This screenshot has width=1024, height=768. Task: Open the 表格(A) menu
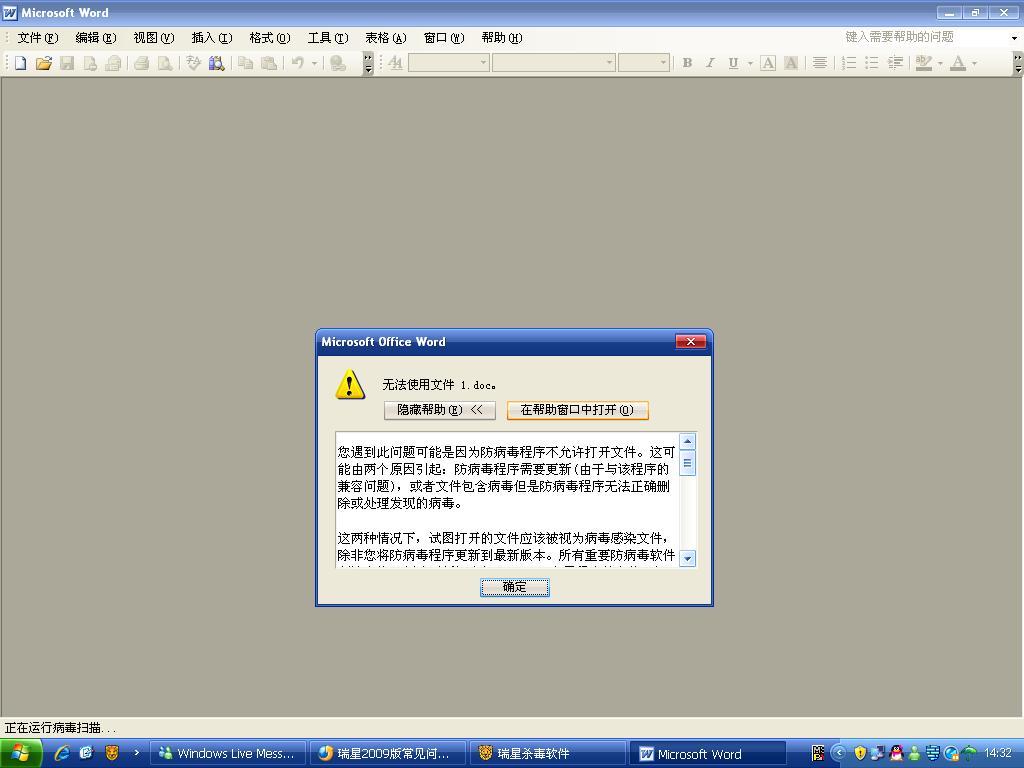click(385, 38)
